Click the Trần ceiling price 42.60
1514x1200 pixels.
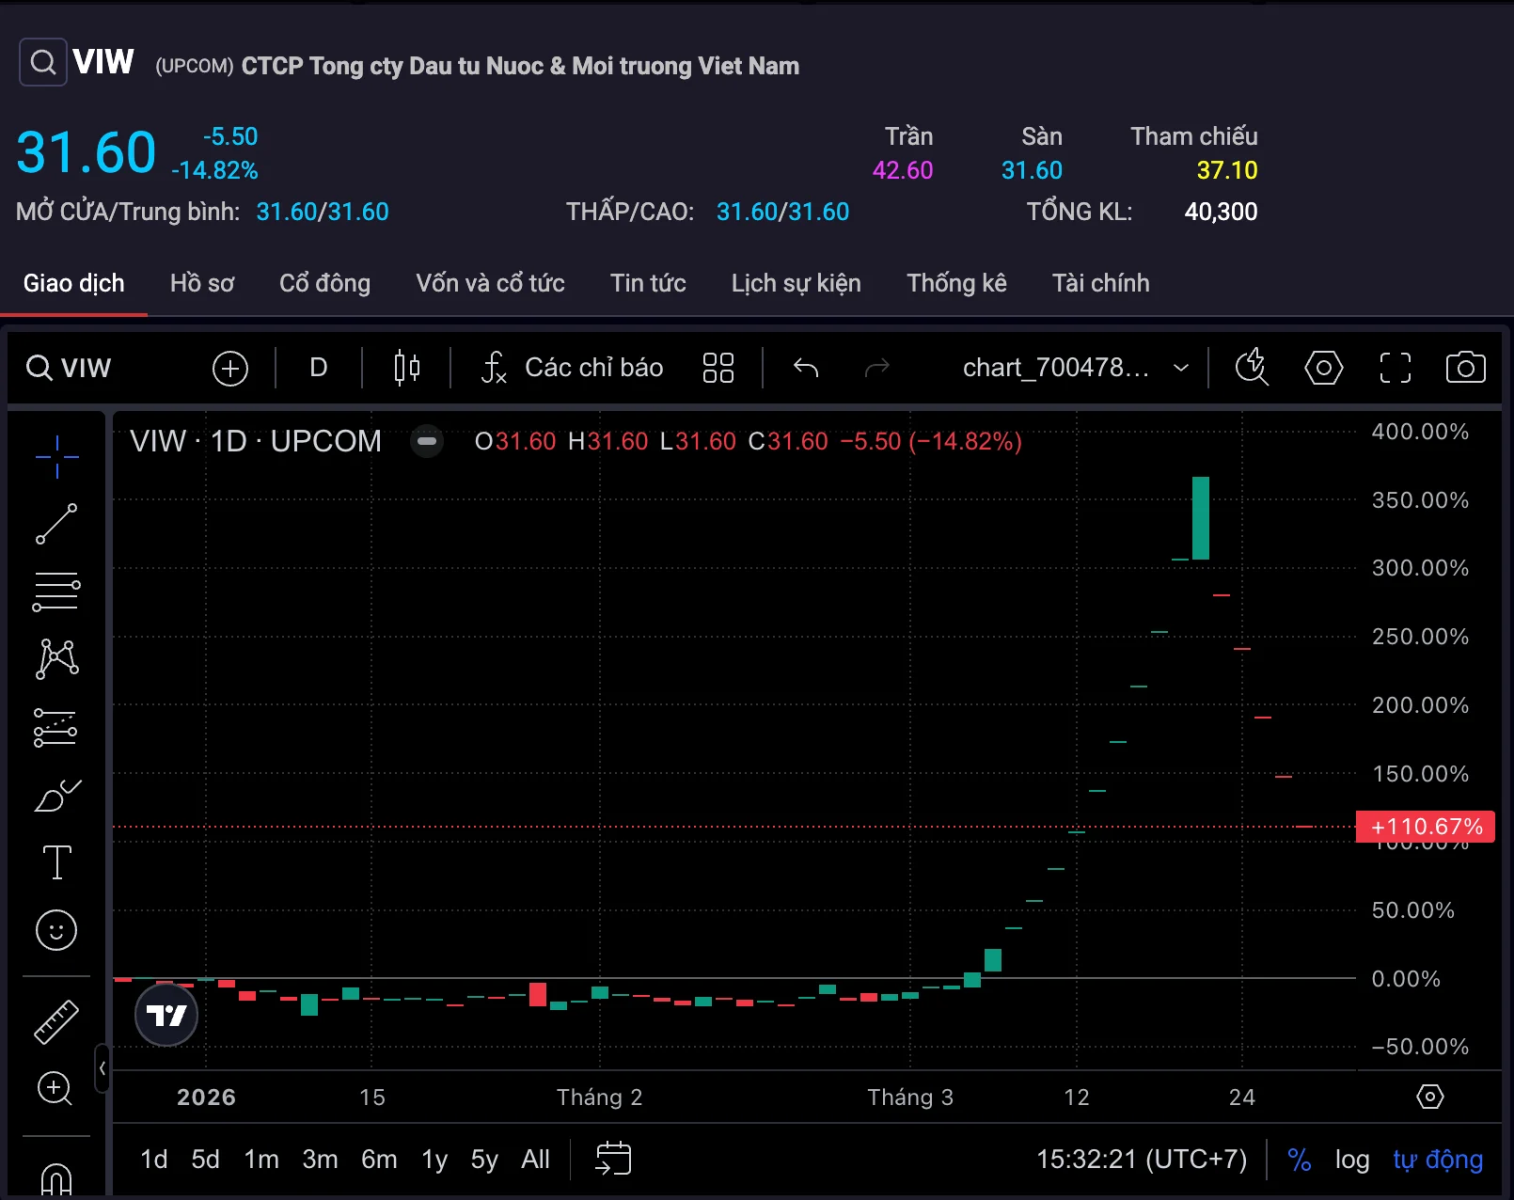tap(902, 171)
